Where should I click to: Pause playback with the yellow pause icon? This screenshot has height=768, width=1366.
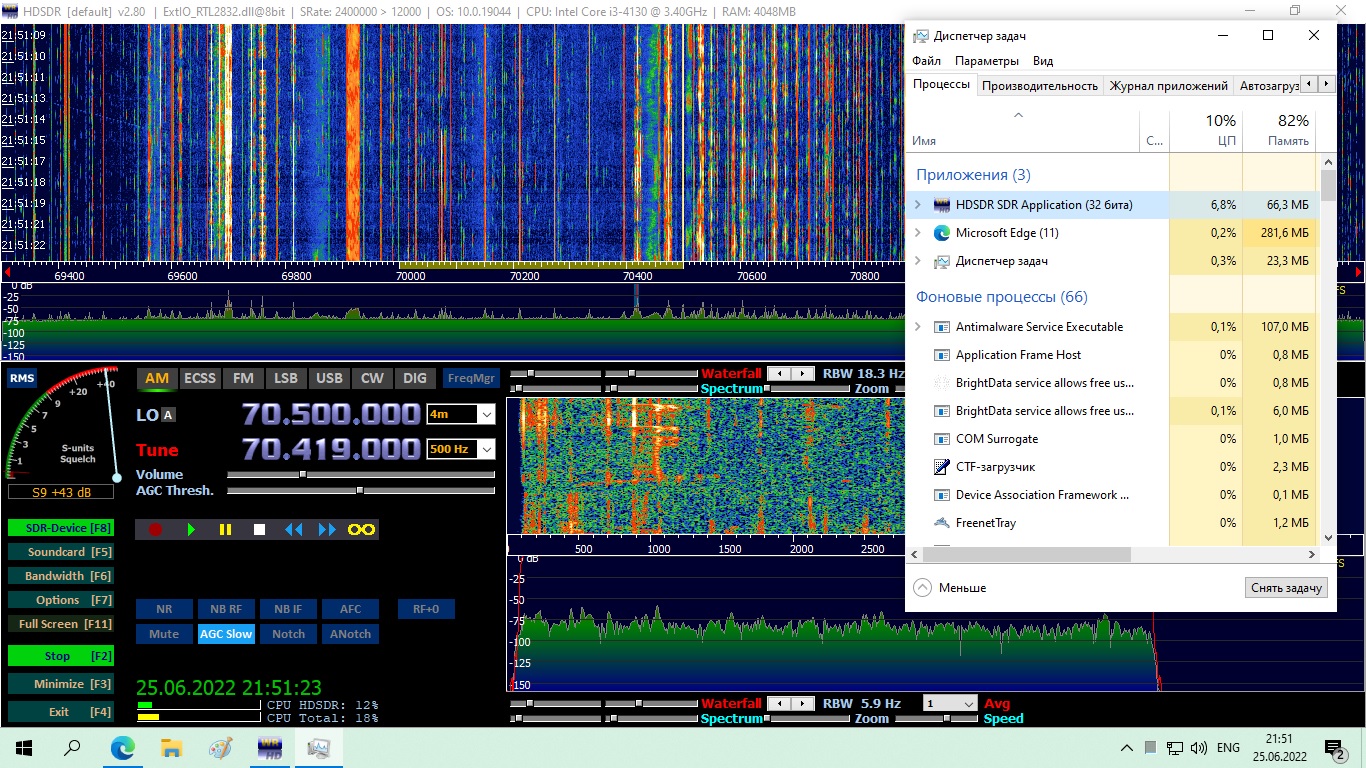[x=225, y=530]
